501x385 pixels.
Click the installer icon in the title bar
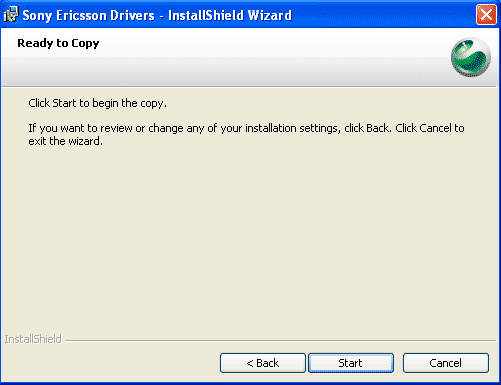point(11,15)
